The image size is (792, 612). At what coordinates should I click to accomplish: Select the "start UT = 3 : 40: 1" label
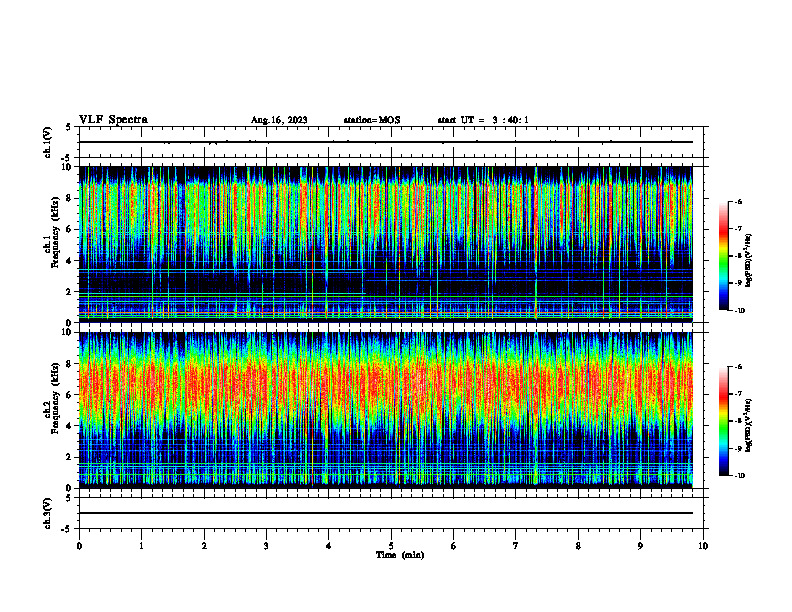tap(483, 120)
